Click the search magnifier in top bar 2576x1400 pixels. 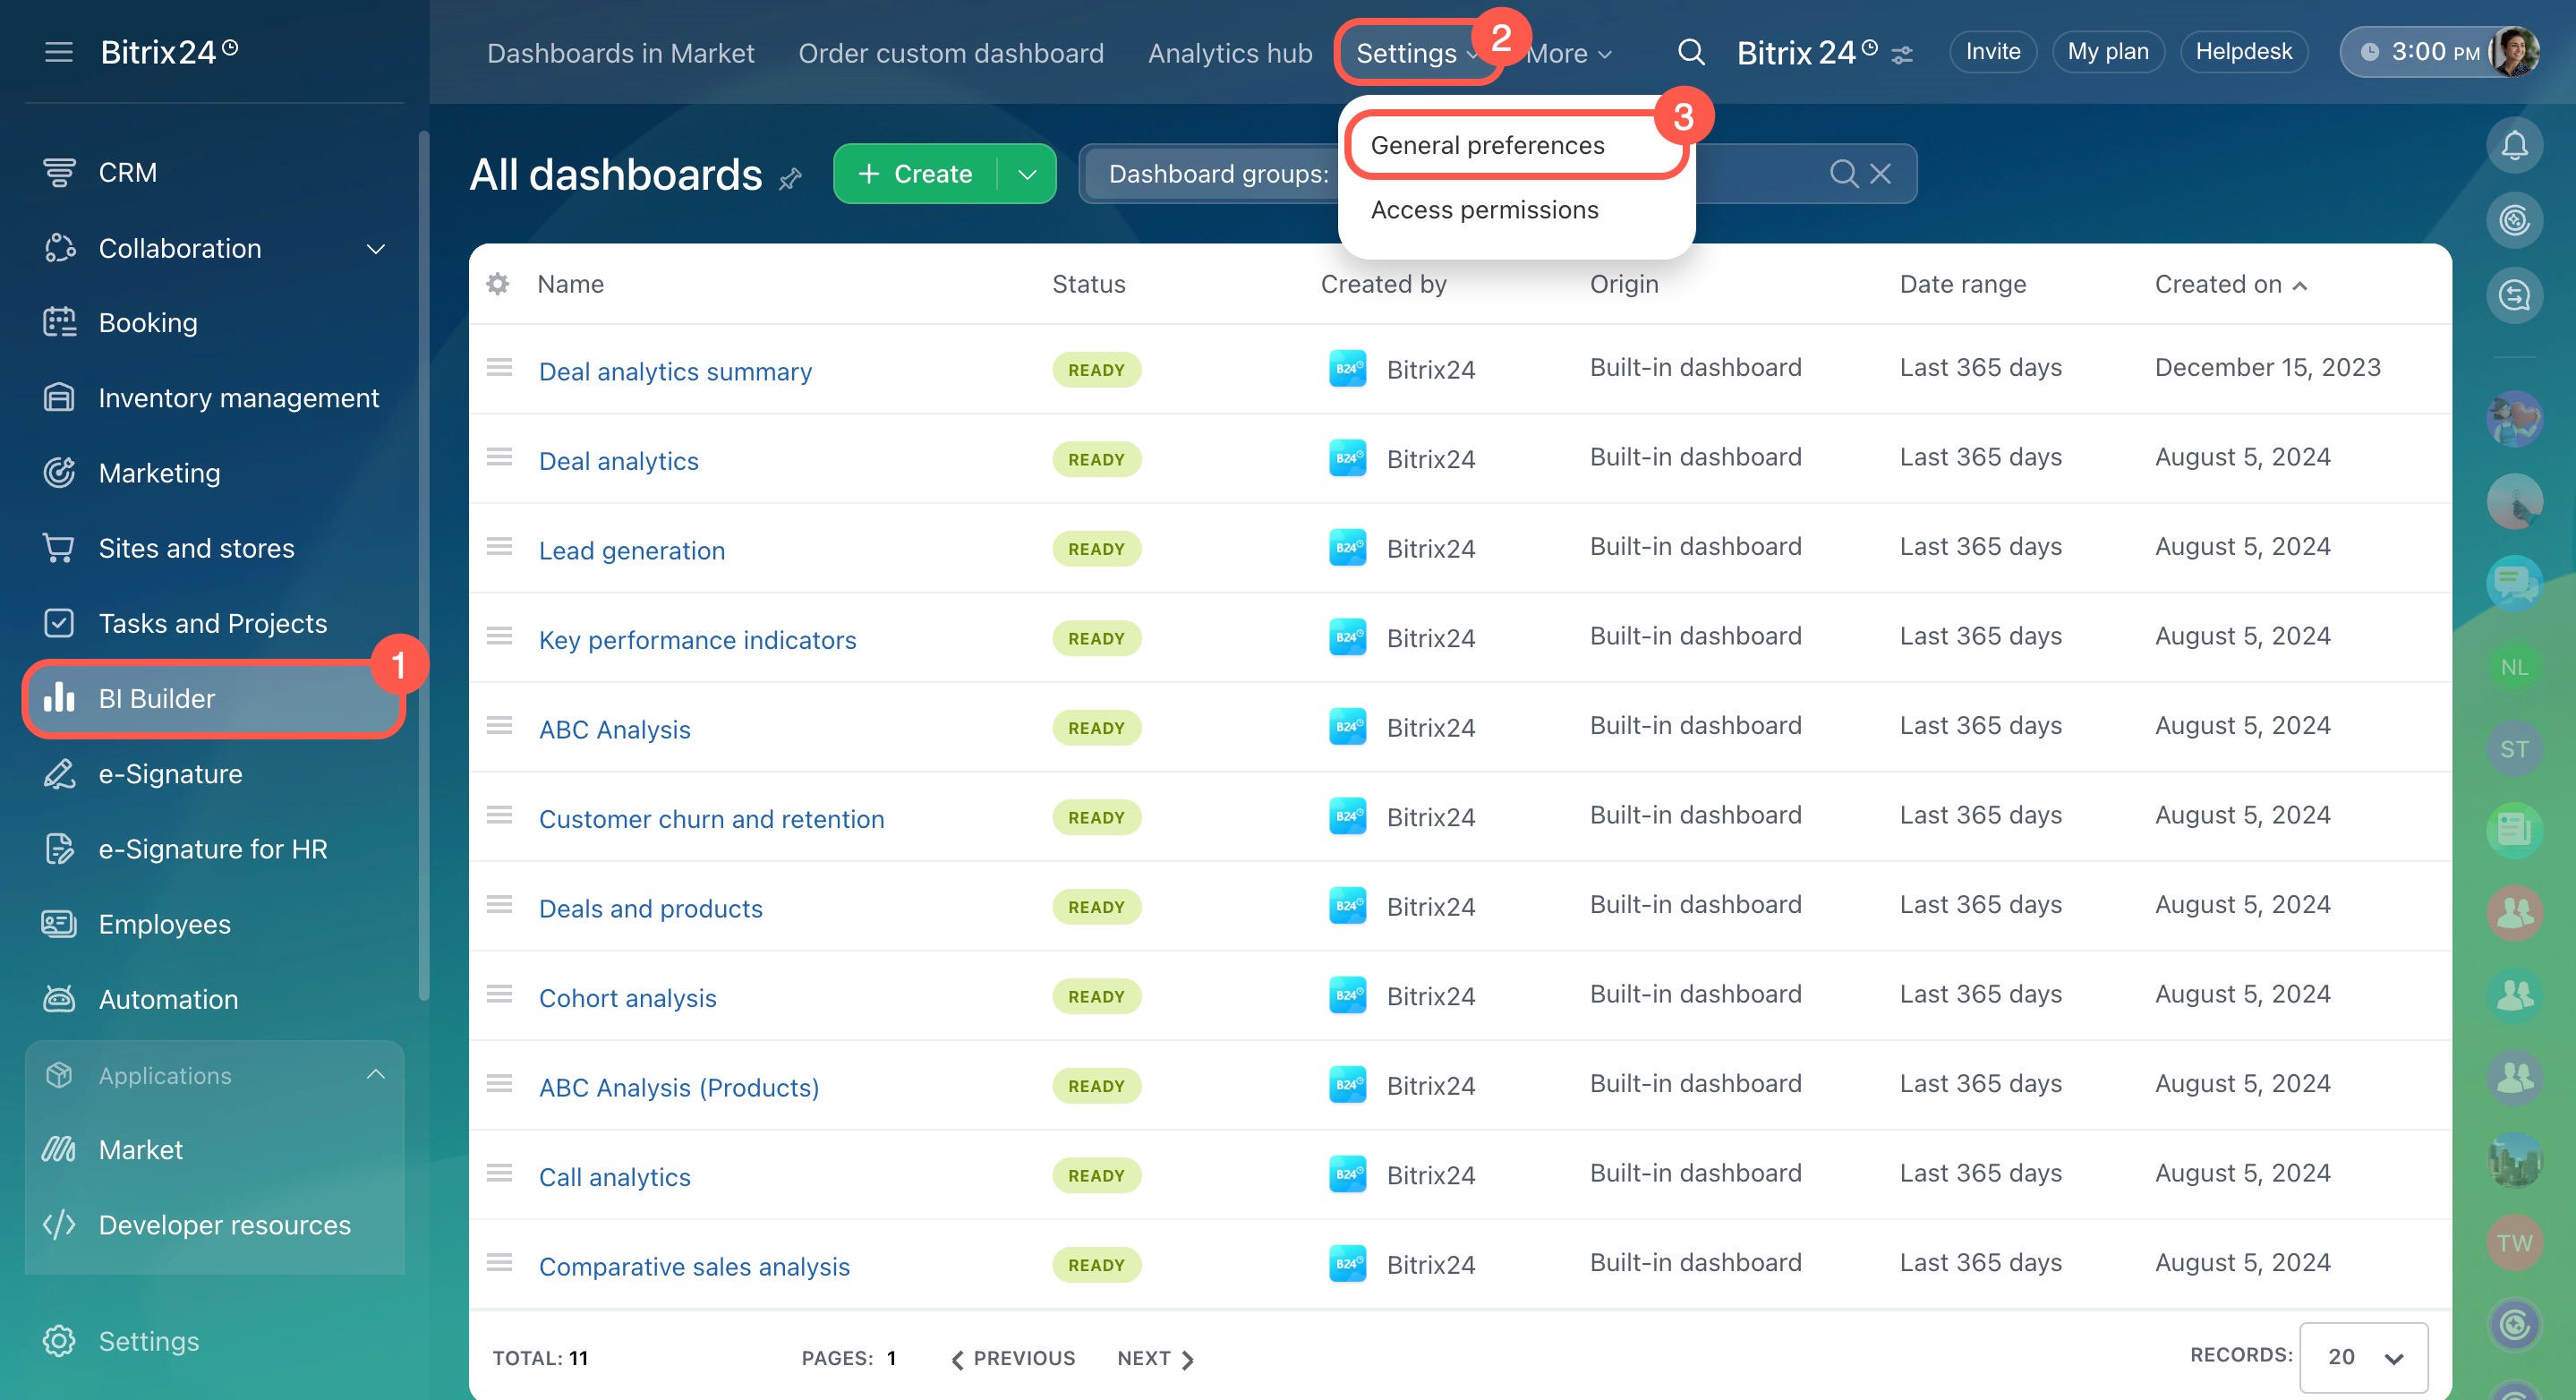1690,52
